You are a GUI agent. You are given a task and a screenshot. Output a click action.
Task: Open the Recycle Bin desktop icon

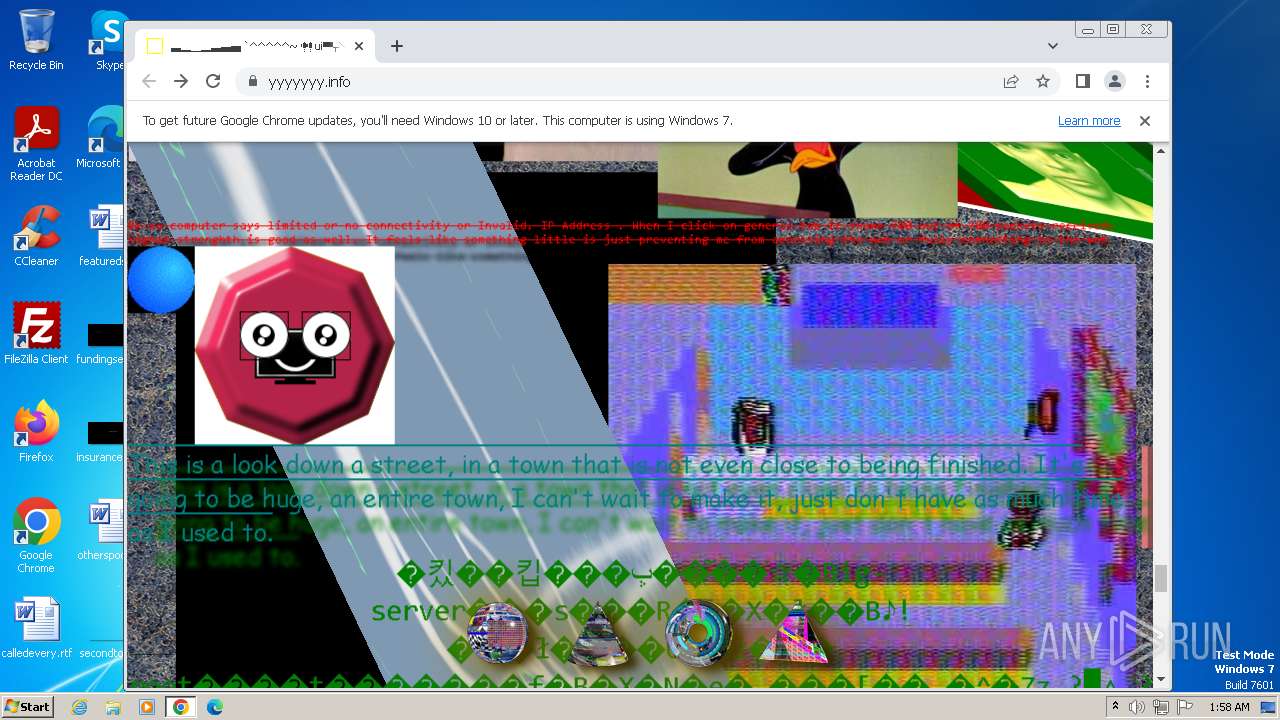[36, 40]
